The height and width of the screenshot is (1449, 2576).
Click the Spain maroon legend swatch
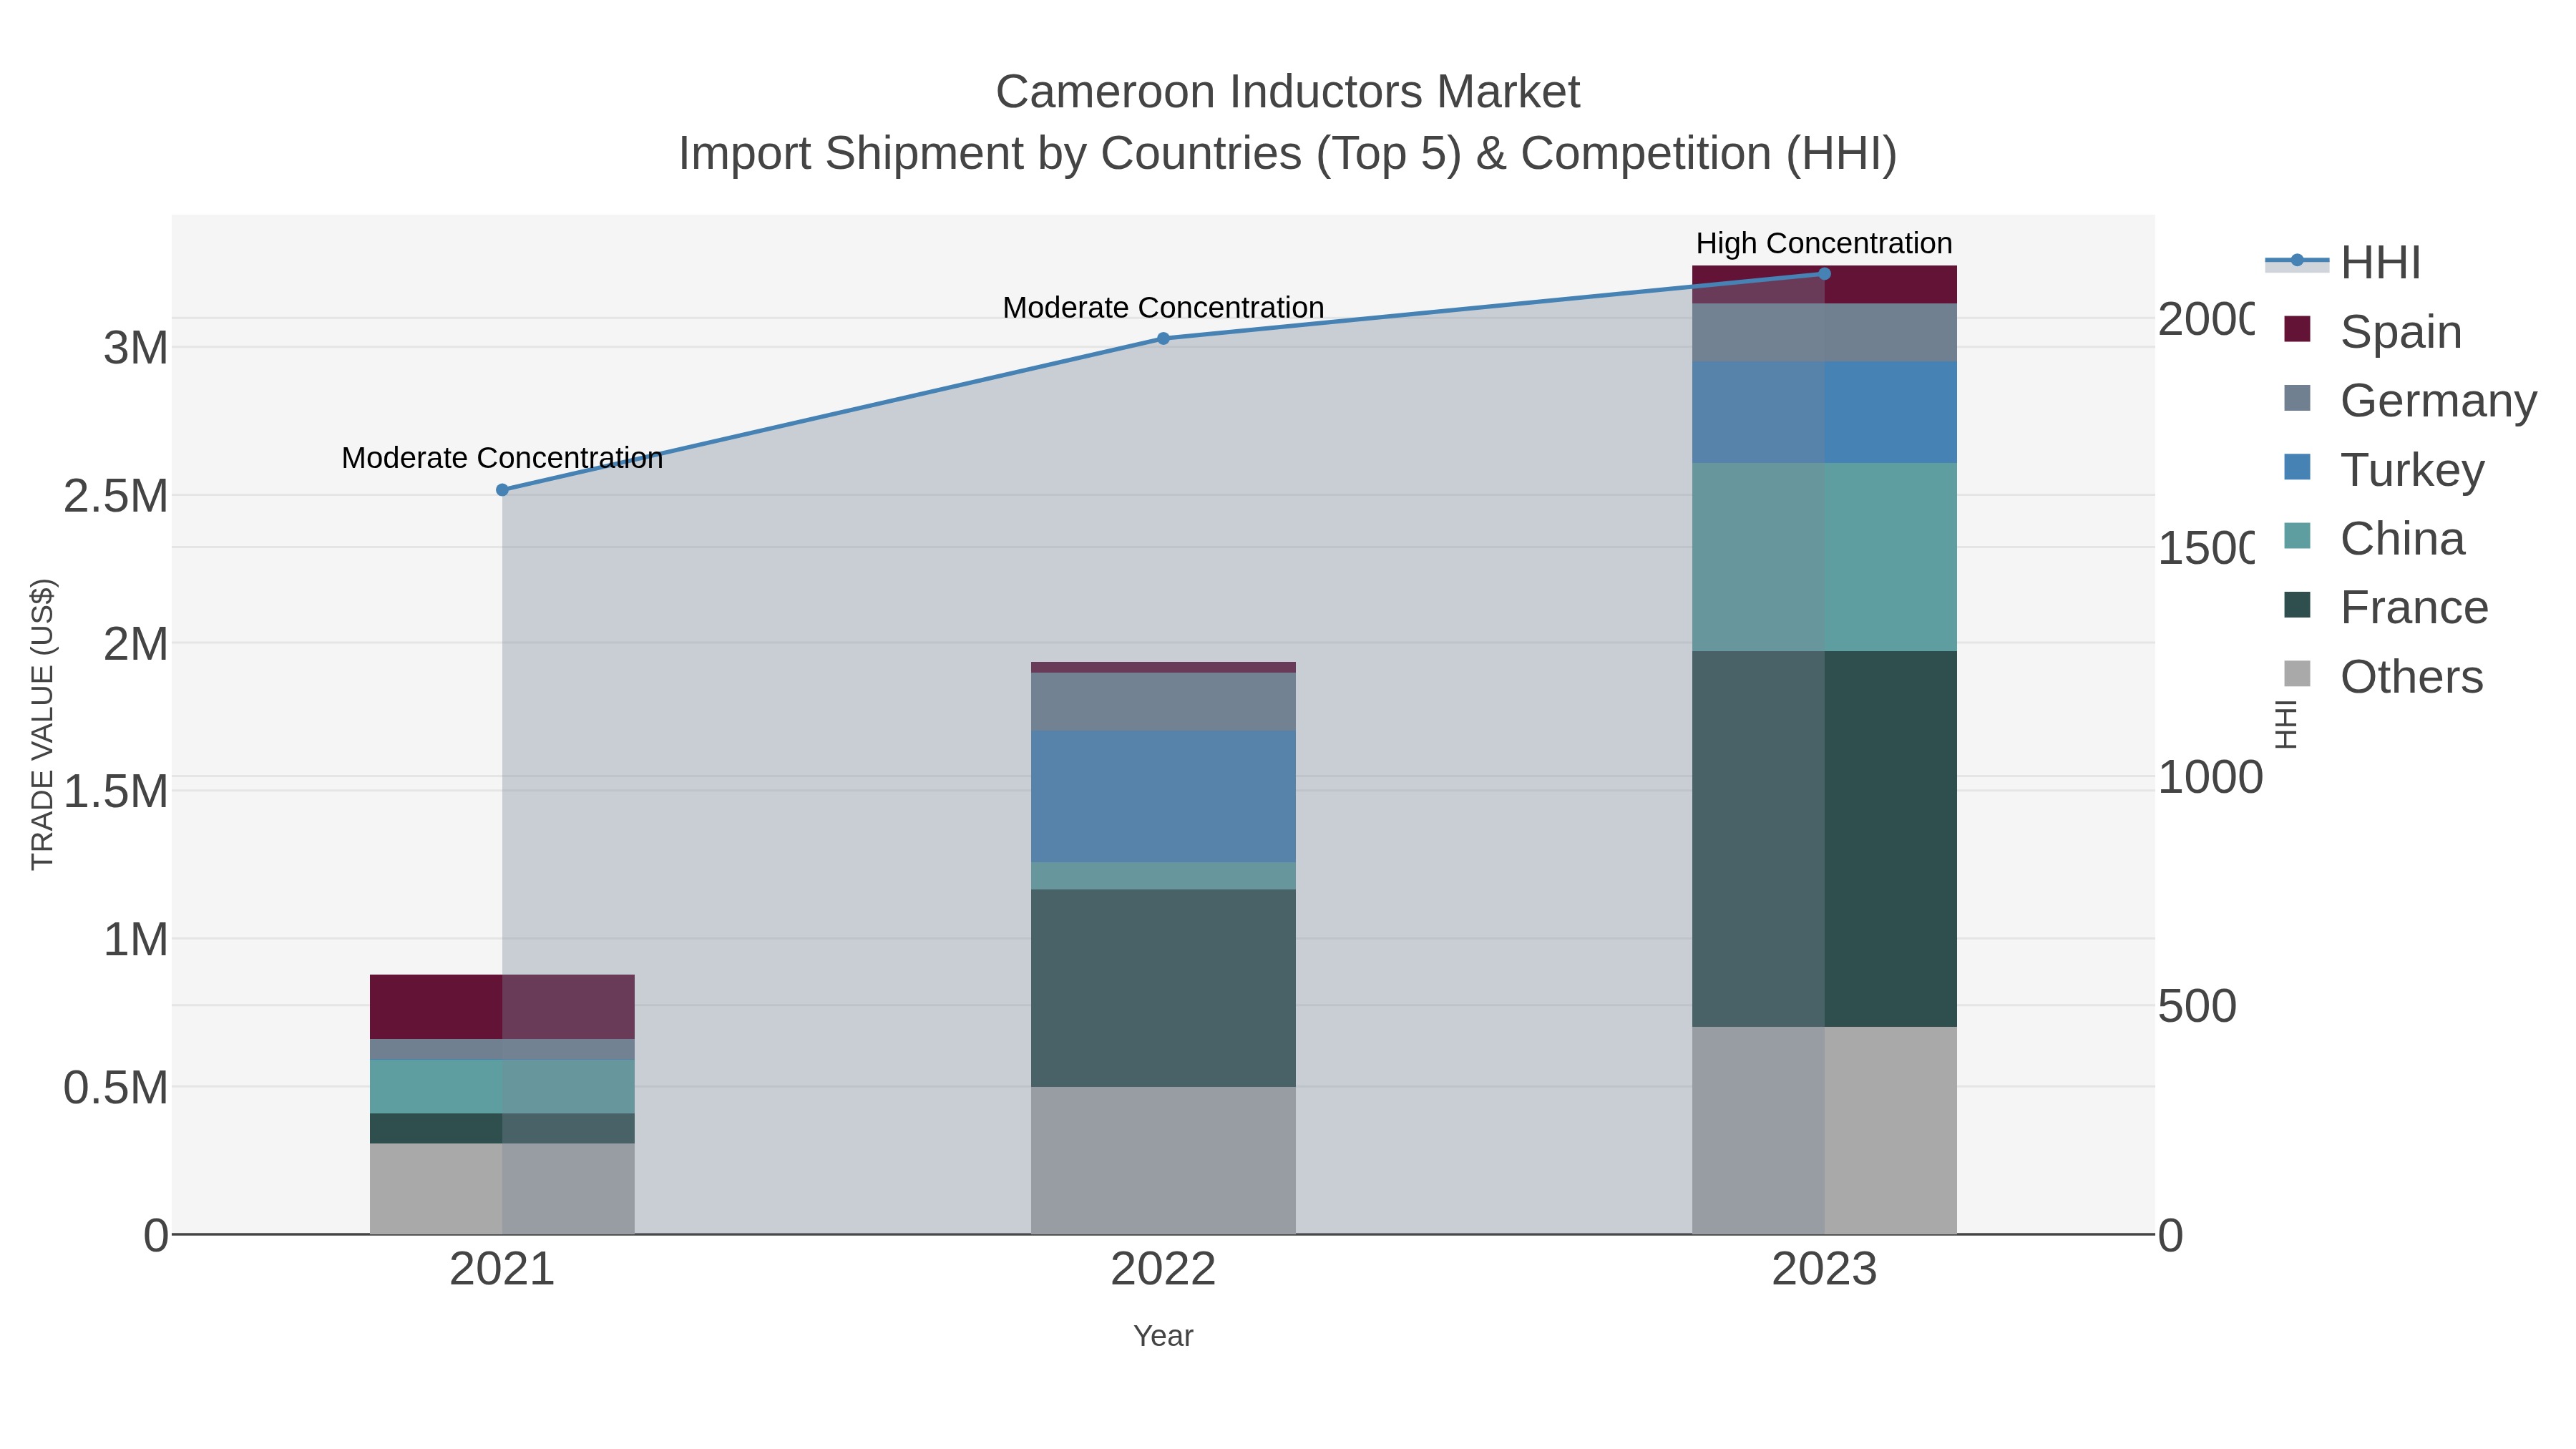click(x=2297, y=329)
